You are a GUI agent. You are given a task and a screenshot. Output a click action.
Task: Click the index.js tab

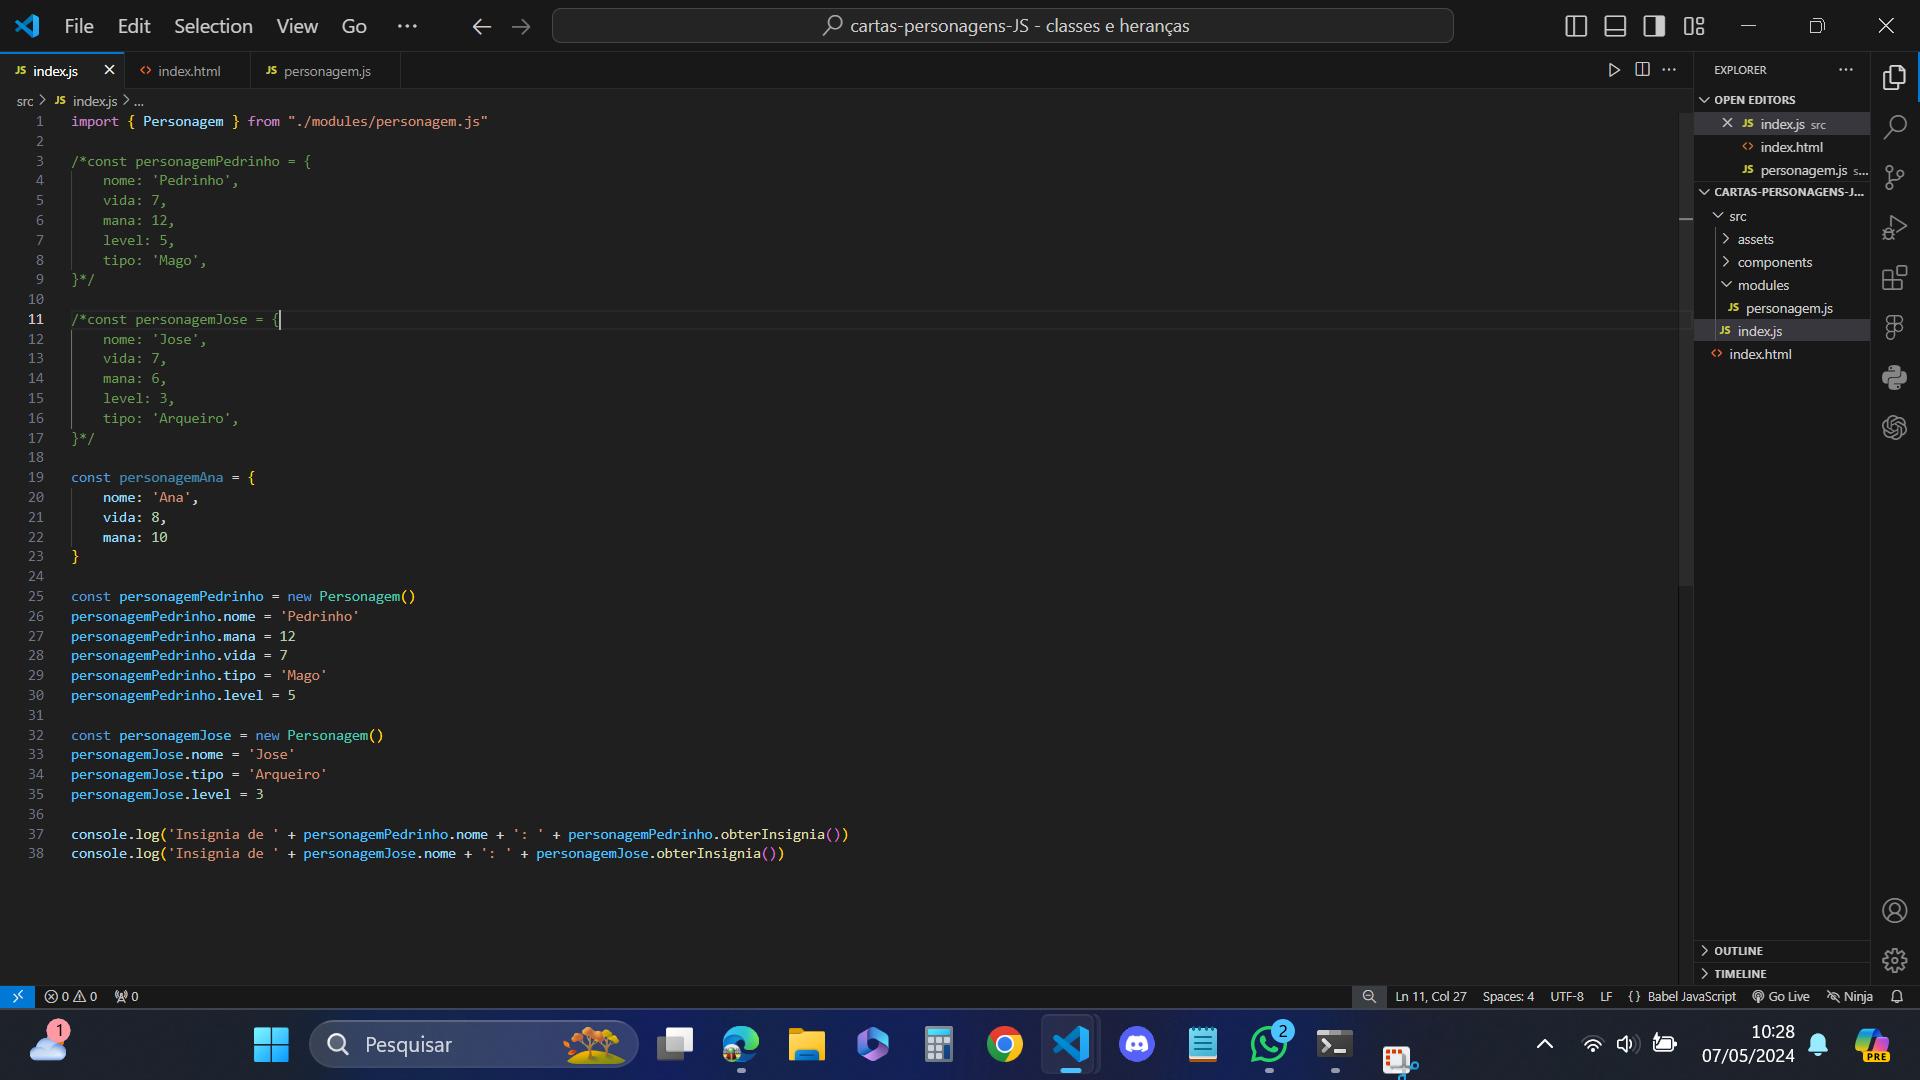pyautogui.click(x=55, y=70)
